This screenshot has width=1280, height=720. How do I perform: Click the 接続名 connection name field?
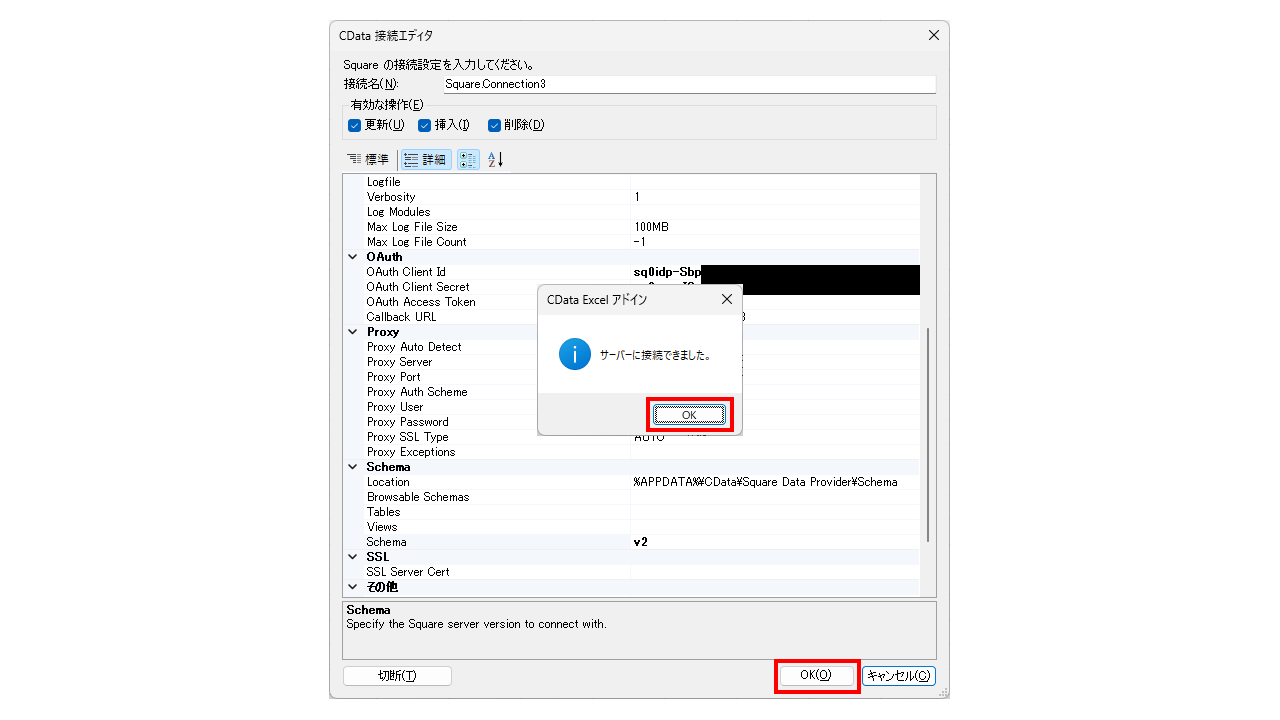pos(689,85)
